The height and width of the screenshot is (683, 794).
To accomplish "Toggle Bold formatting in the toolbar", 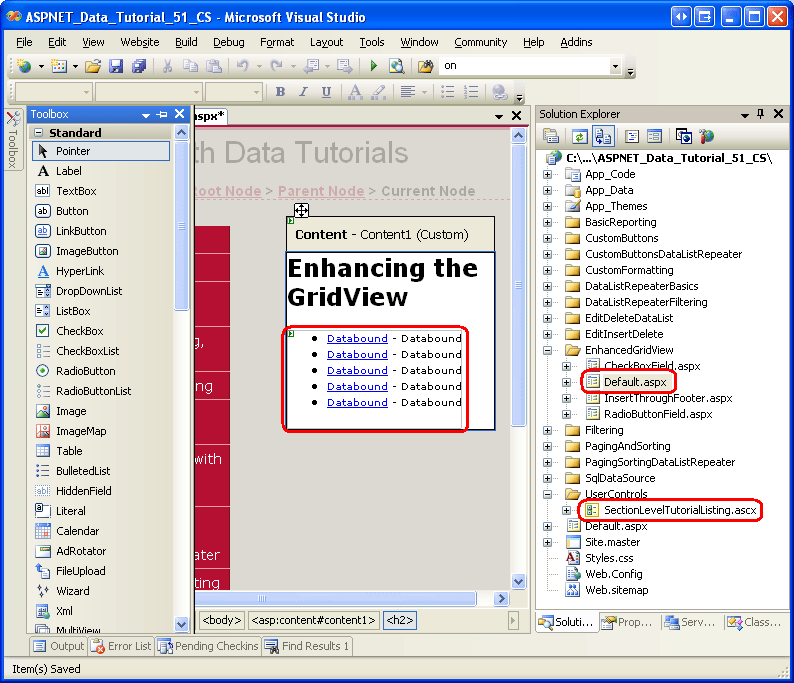I will [x=280, y=92].
